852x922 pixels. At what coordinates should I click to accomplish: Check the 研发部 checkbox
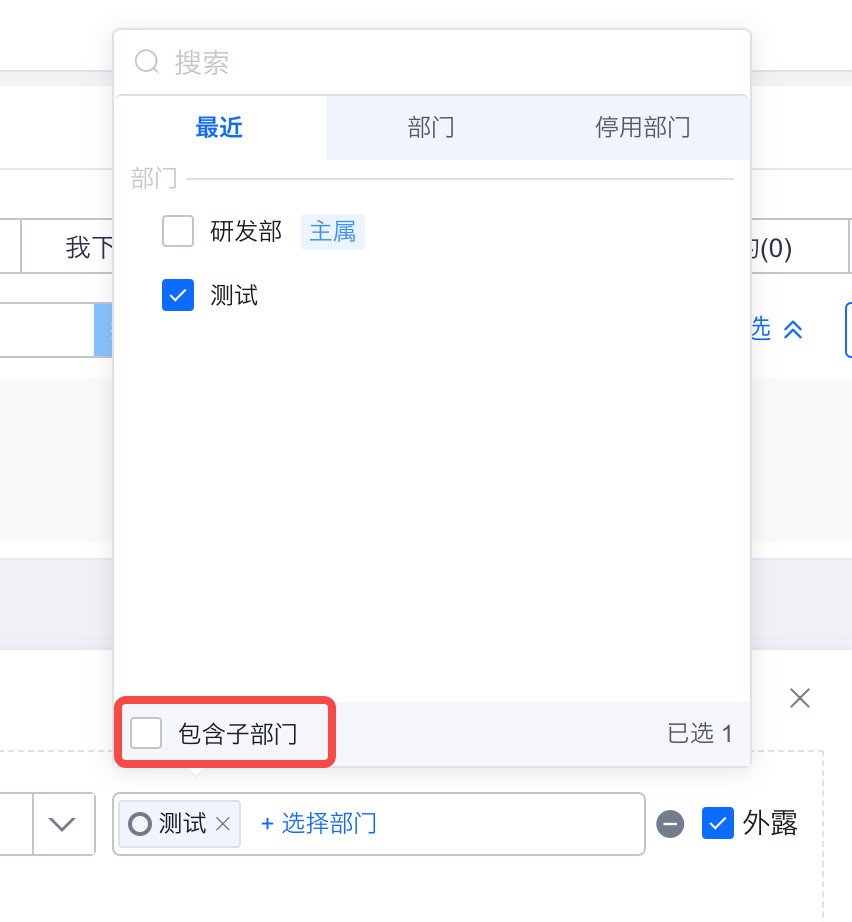[x=177, y=231]
